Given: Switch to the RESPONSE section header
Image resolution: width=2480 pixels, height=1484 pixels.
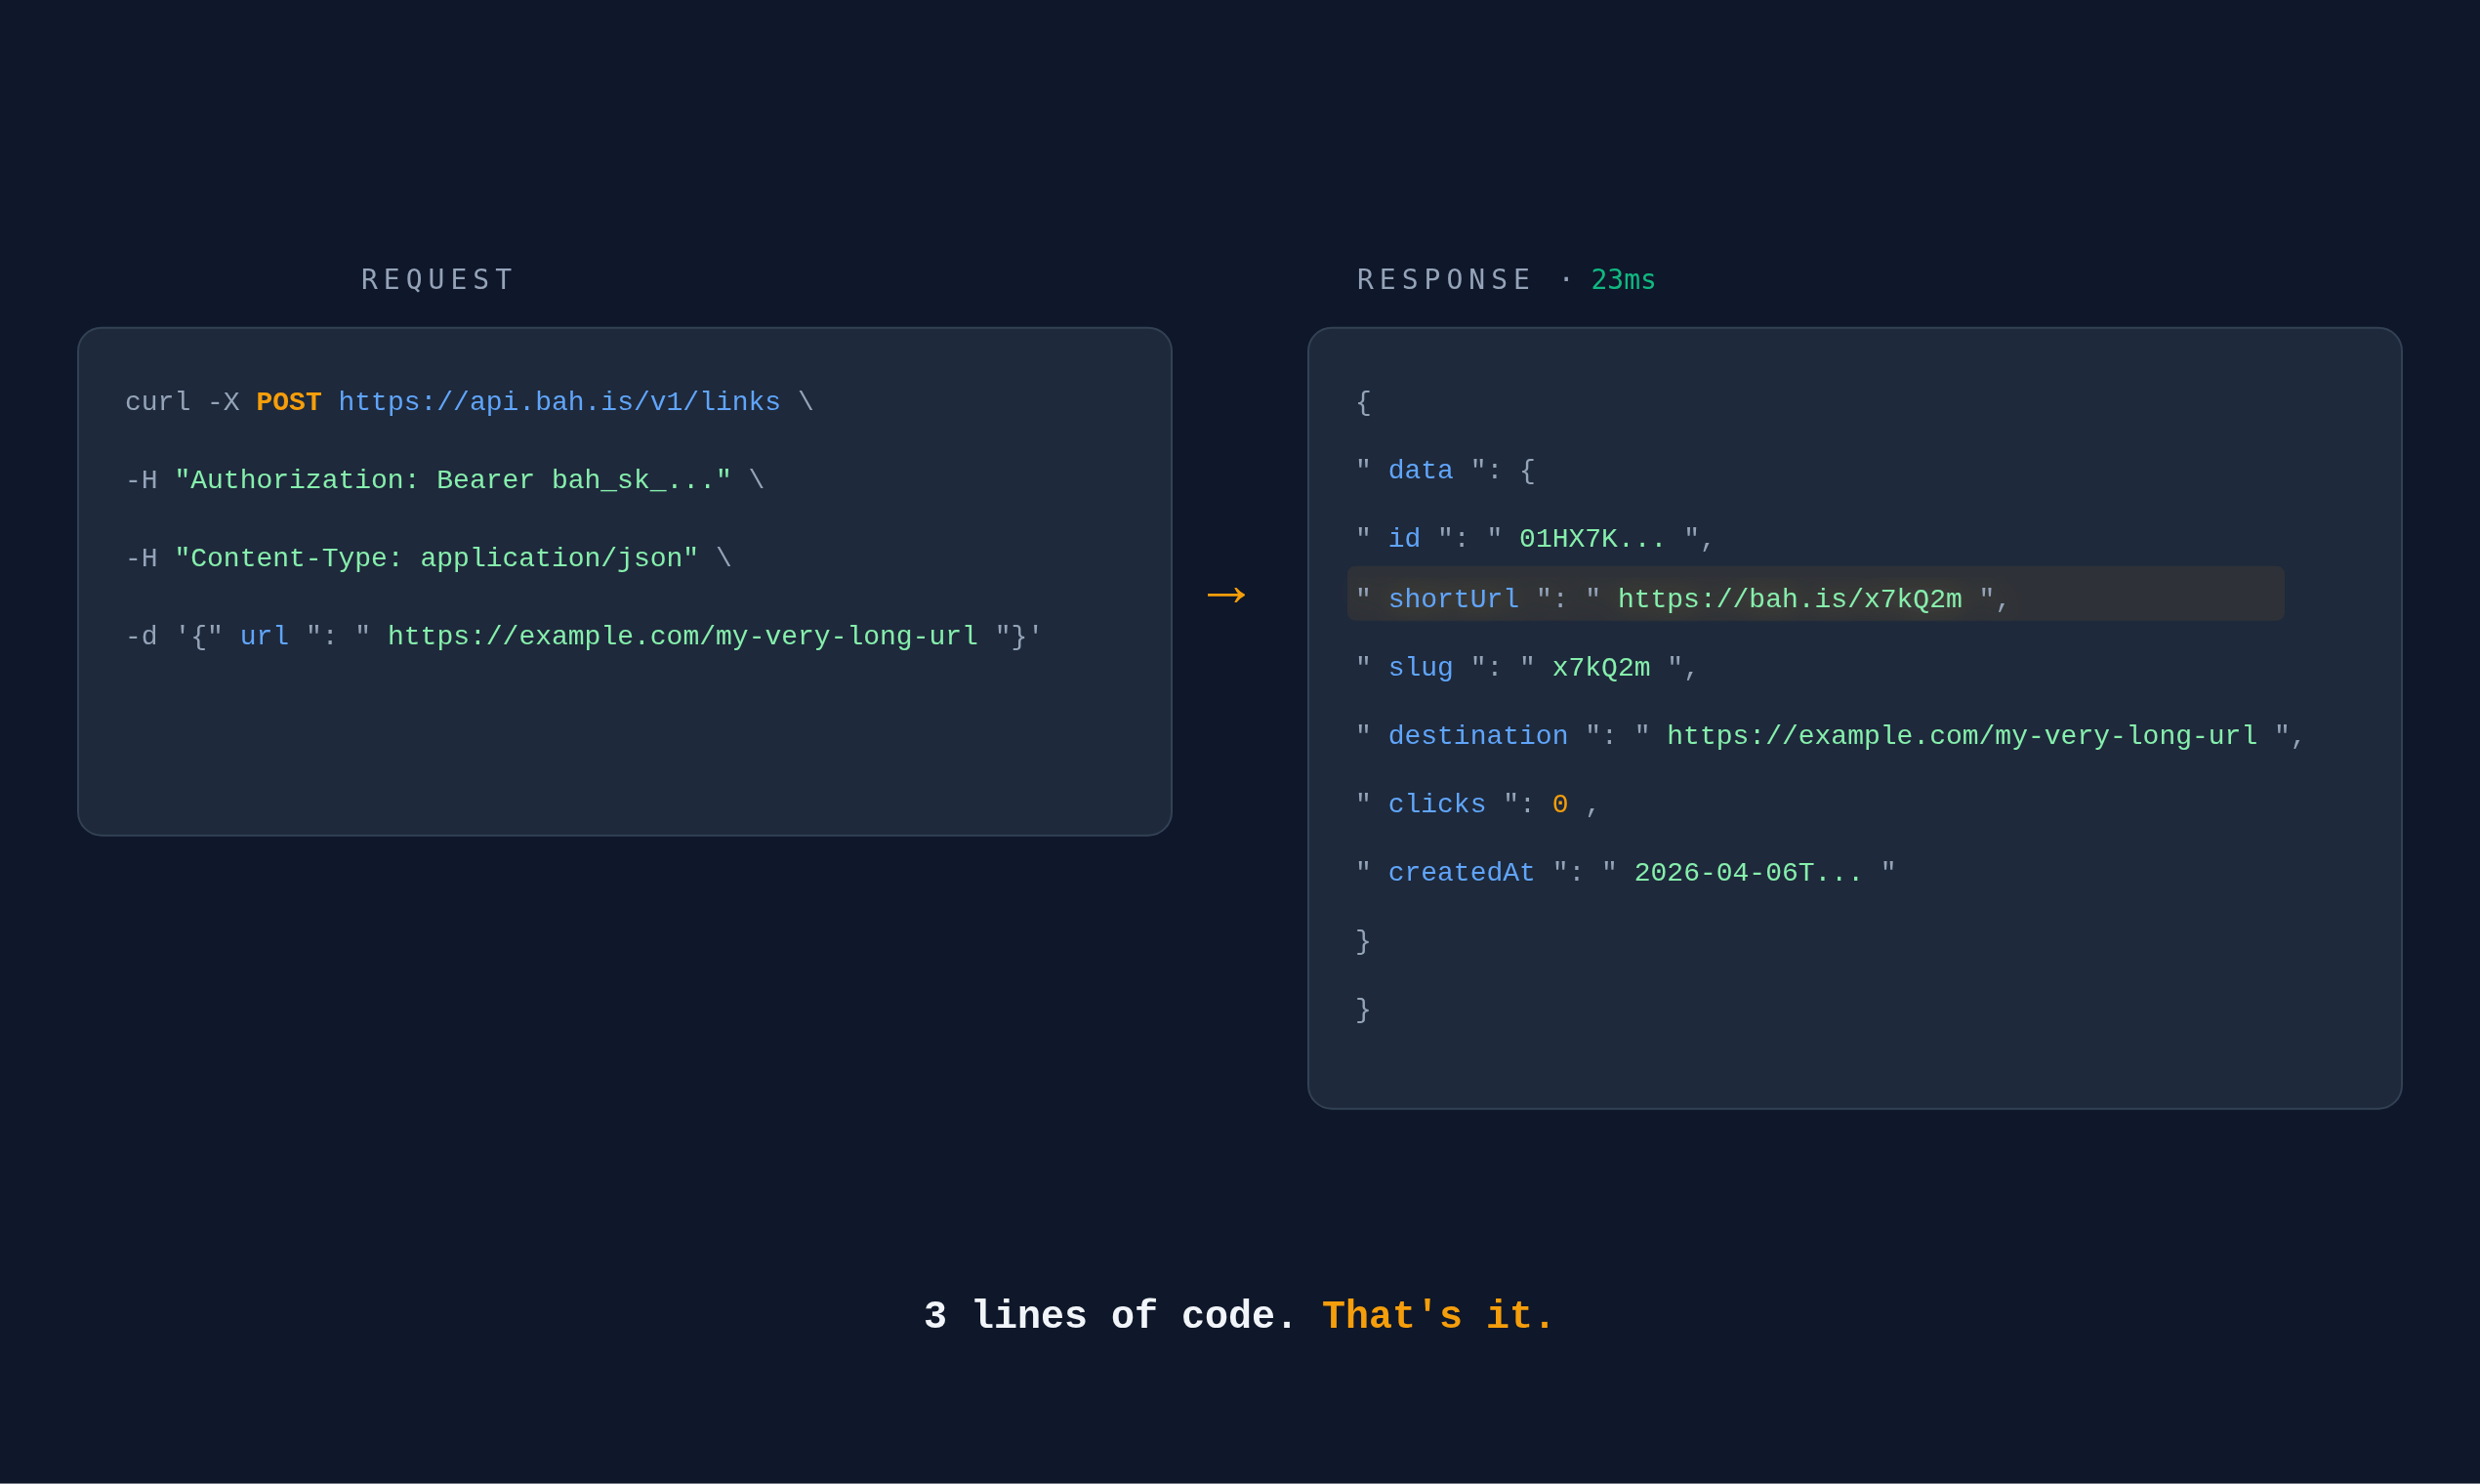Looking at the screenshot, I should point(1444,279).
